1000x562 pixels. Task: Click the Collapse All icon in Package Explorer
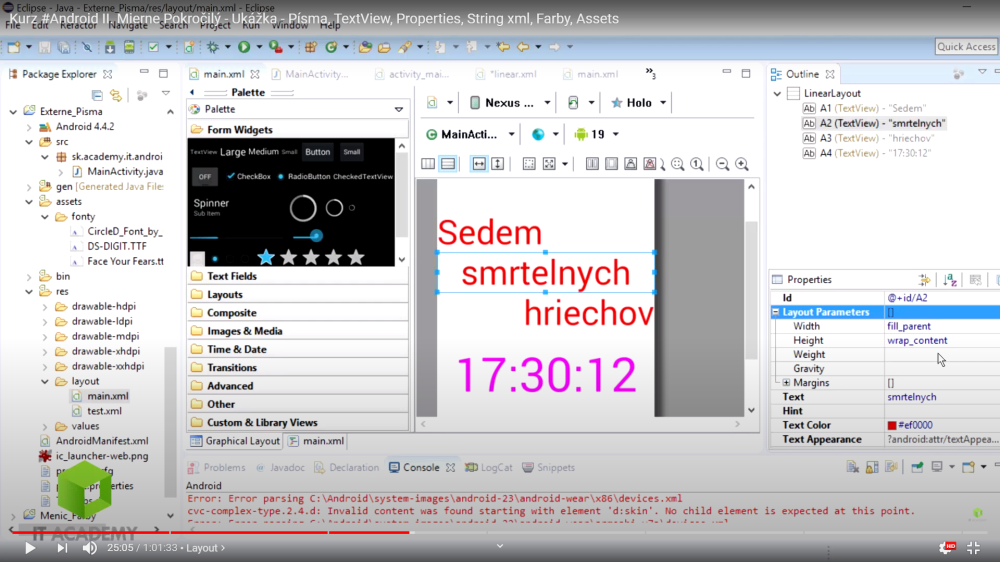click(x=97, y=95)
